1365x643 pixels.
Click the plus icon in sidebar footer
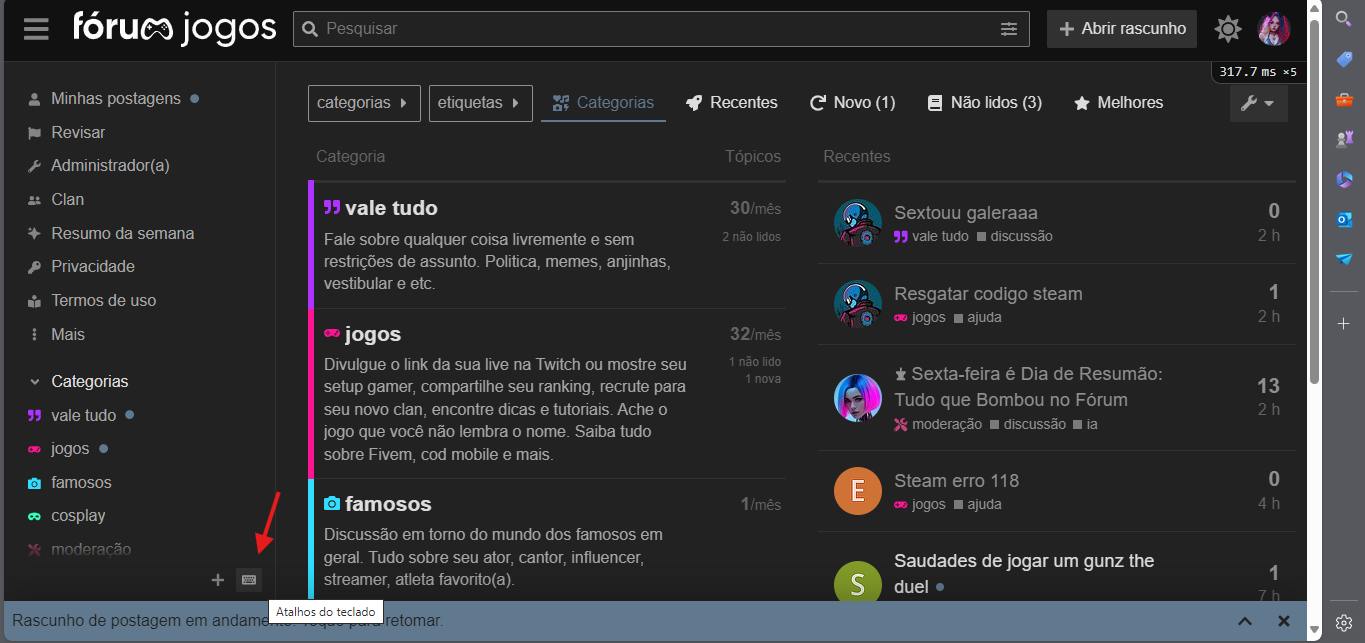pyautogui.click(x=218, y=579)
